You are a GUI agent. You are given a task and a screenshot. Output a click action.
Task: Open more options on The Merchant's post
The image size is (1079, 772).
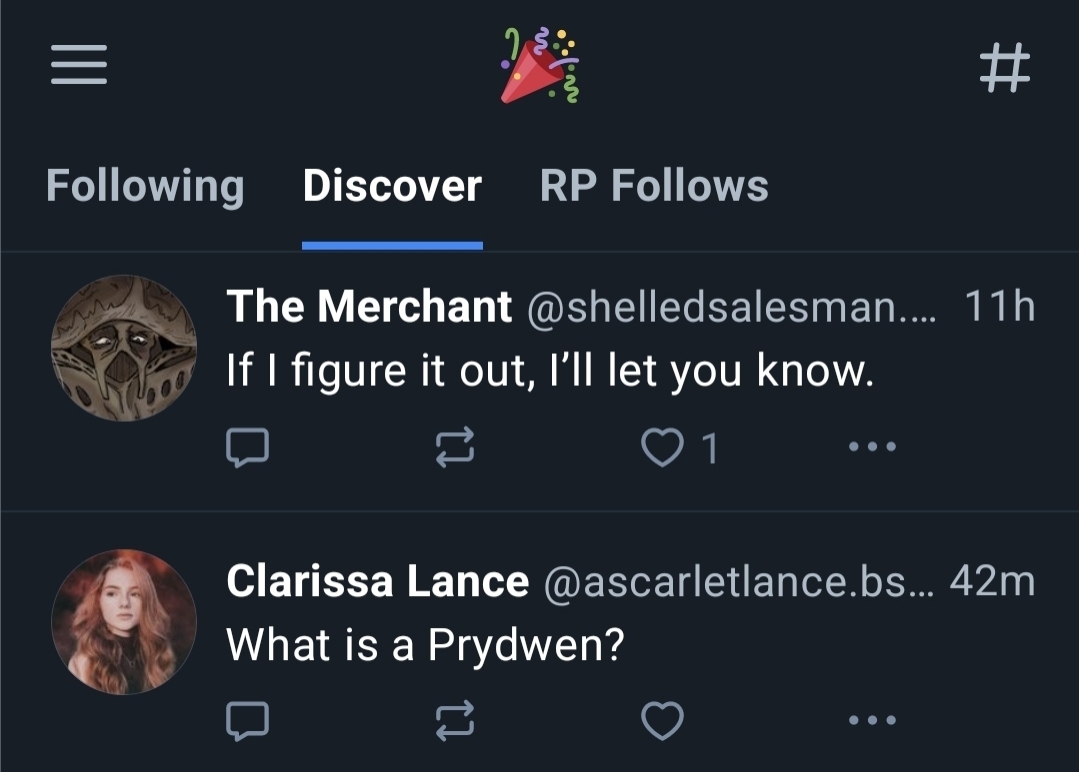pyautogui.click(x=872, y=448)
